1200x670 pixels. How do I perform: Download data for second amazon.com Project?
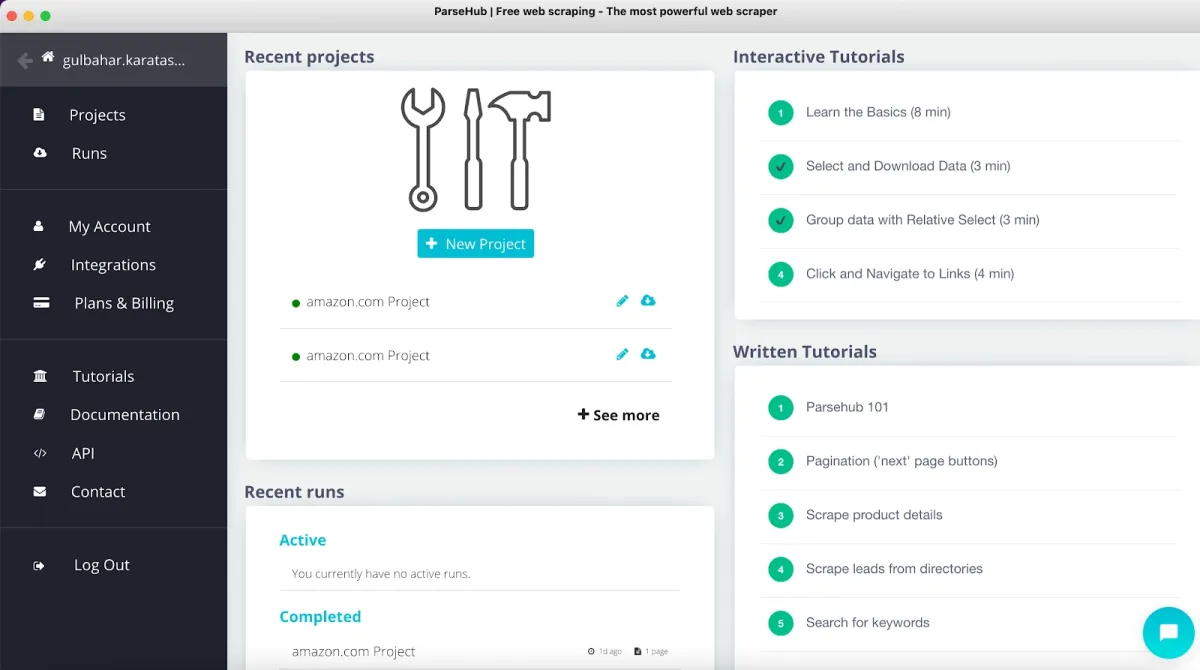[648, 354]
